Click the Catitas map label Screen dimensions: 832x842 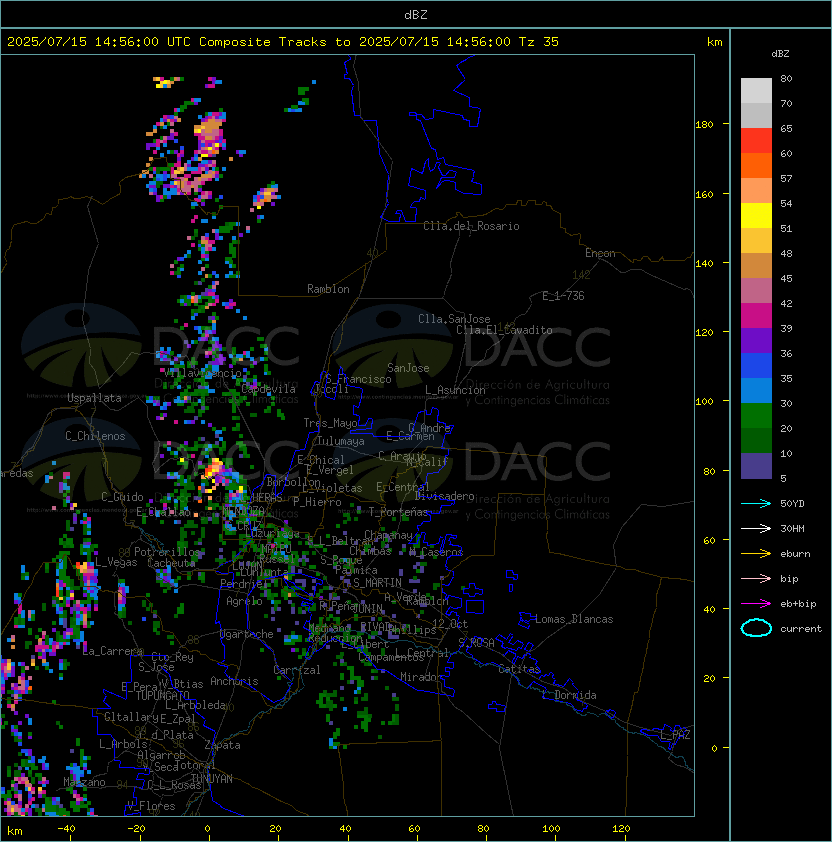[519, 669]
